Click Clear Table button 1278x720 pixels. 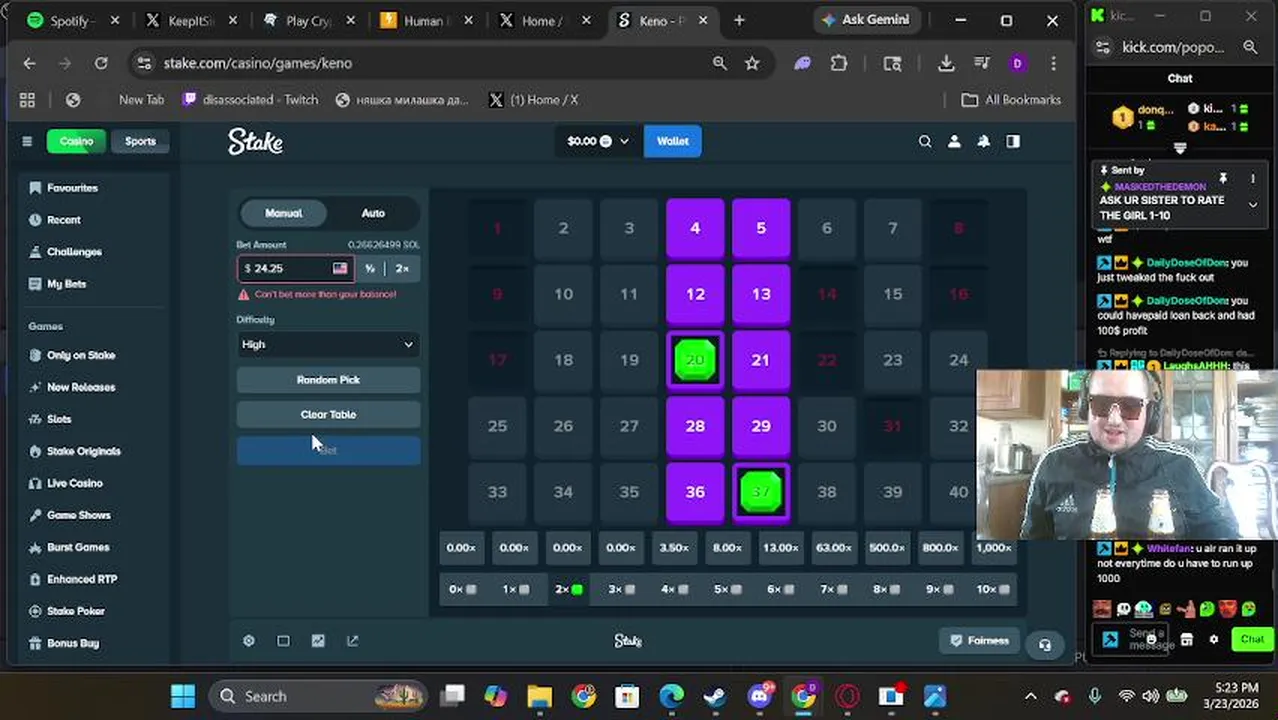[x=328, y=414]
